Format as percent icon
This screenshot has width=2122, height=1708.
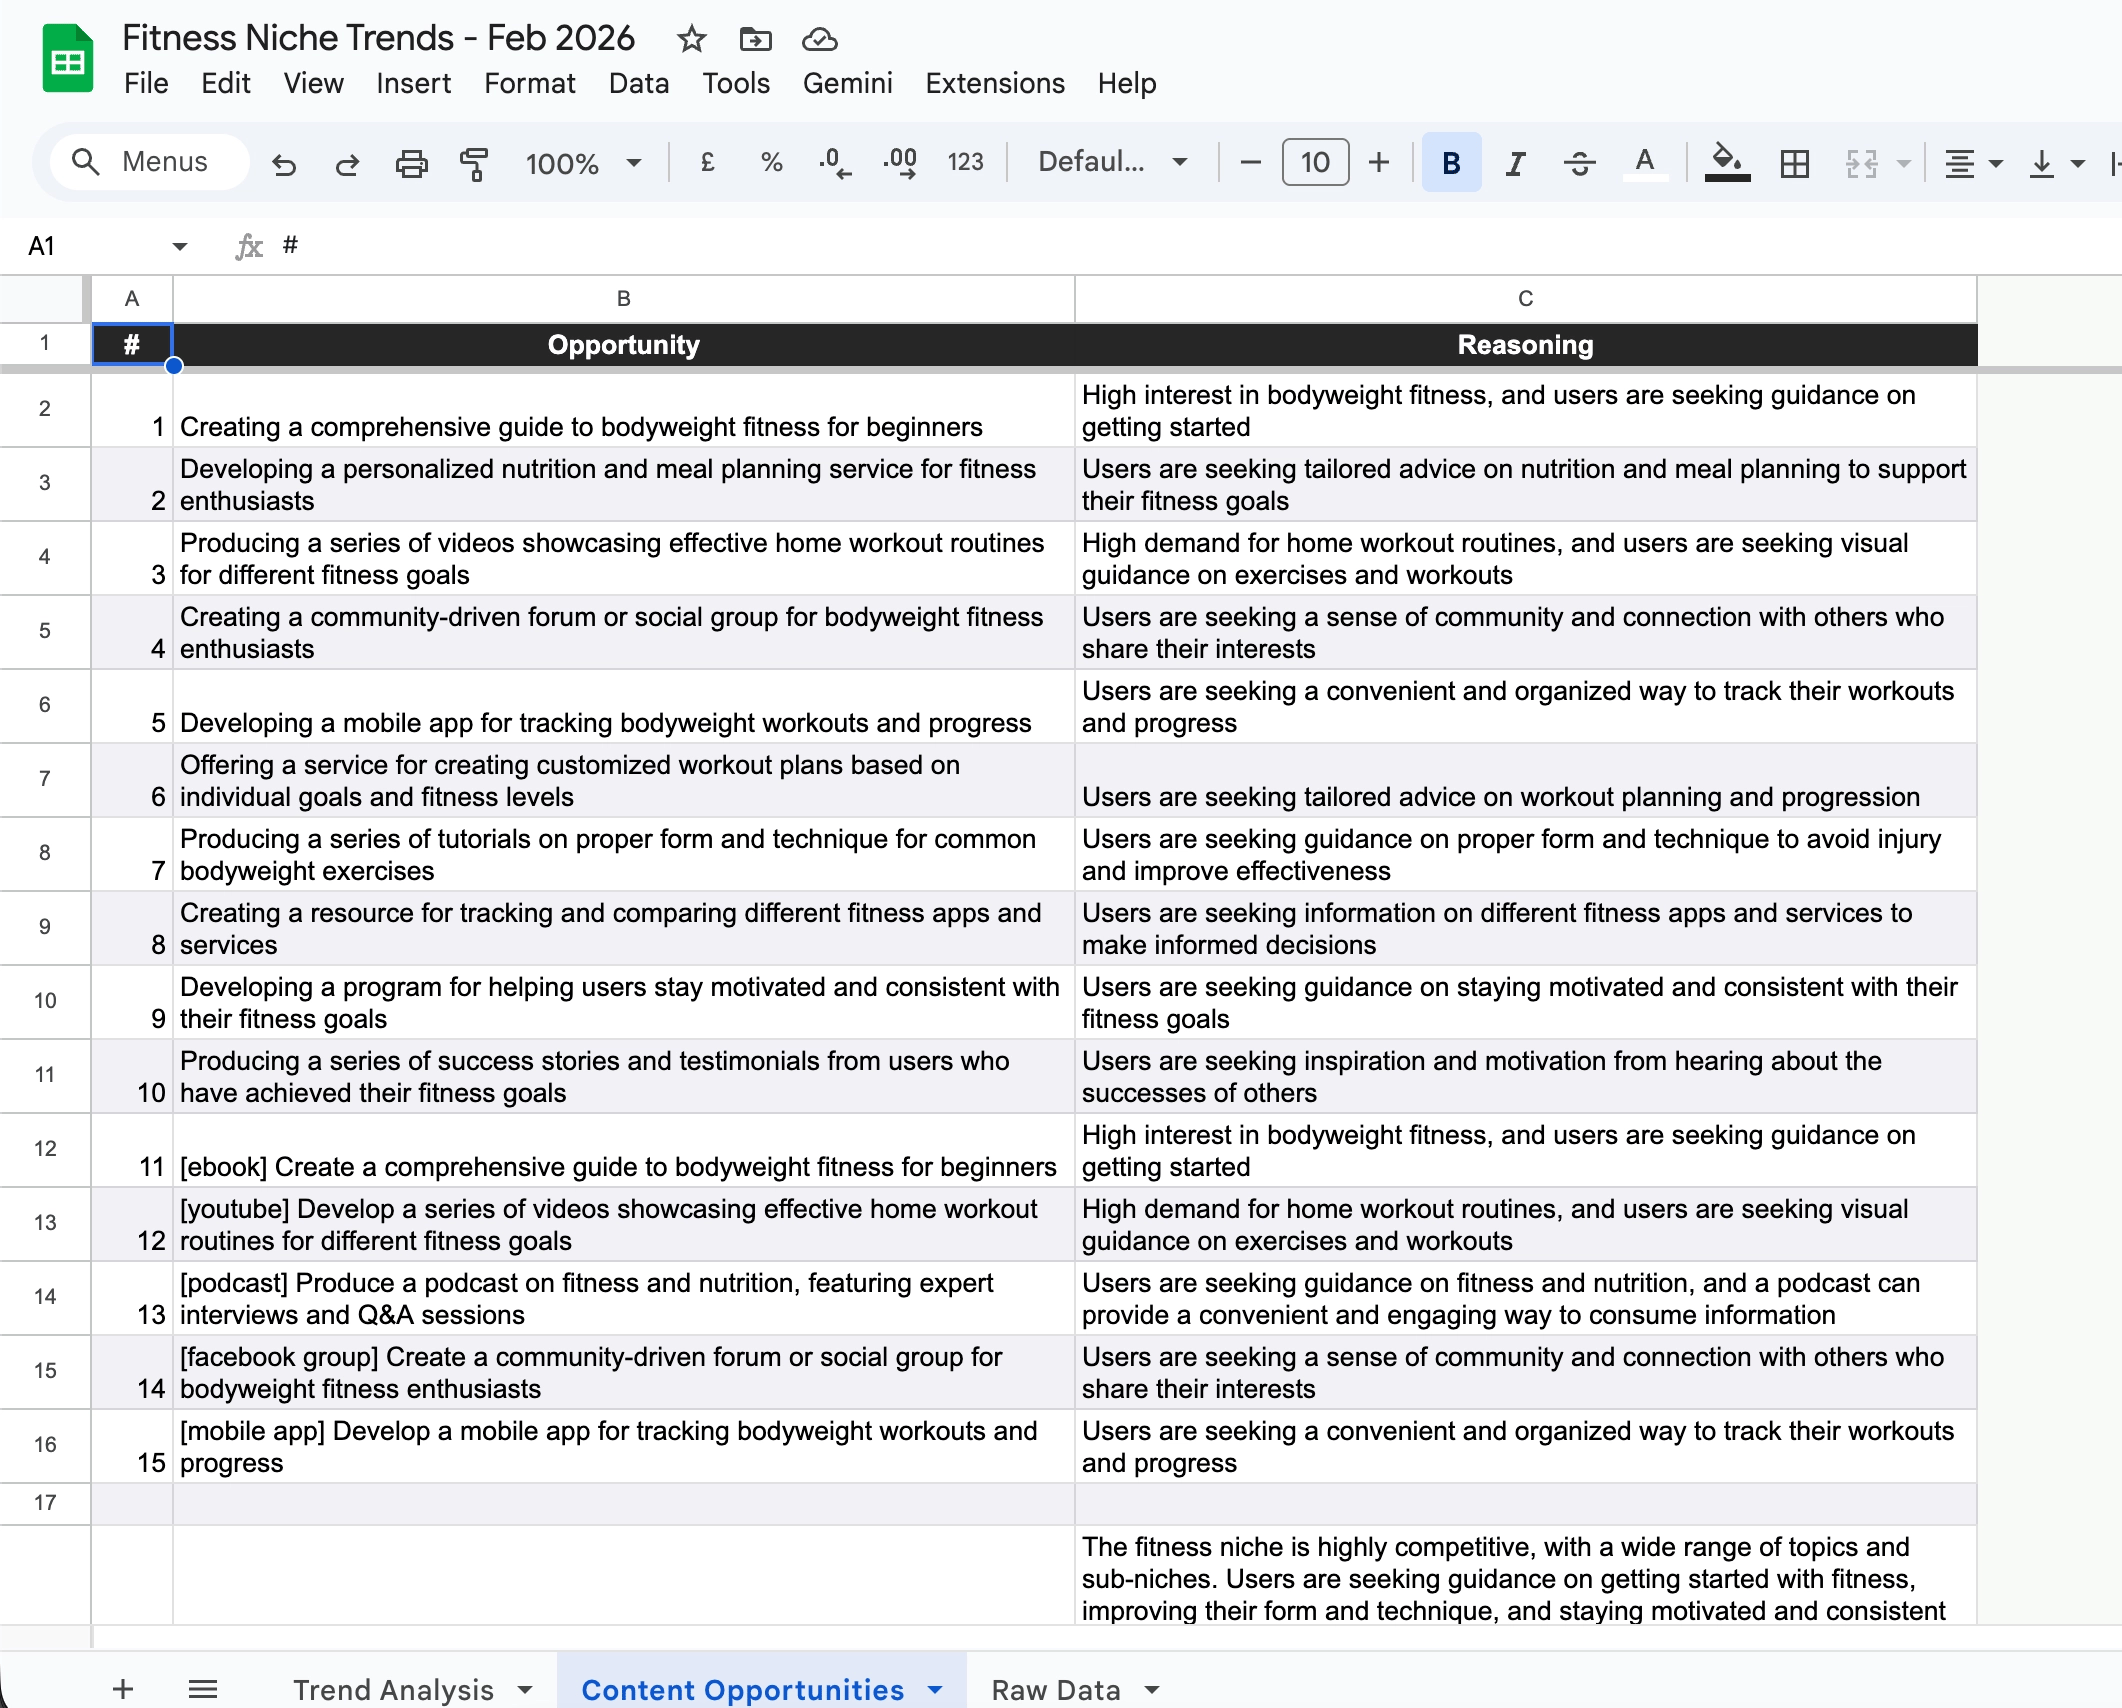(771, 162)
